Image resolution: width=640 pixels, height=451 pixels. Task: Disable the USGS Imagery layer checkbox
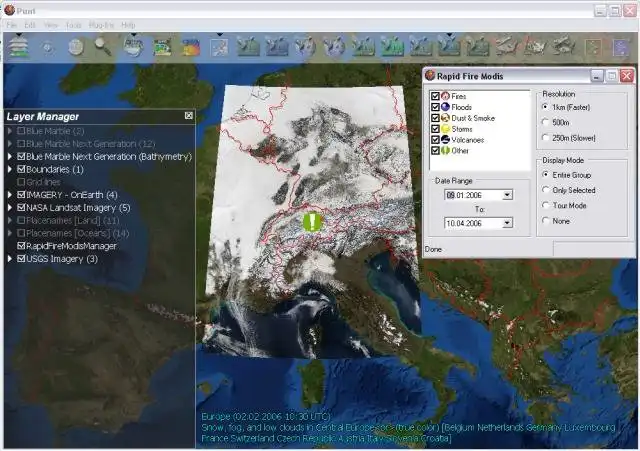pos(21,259)
